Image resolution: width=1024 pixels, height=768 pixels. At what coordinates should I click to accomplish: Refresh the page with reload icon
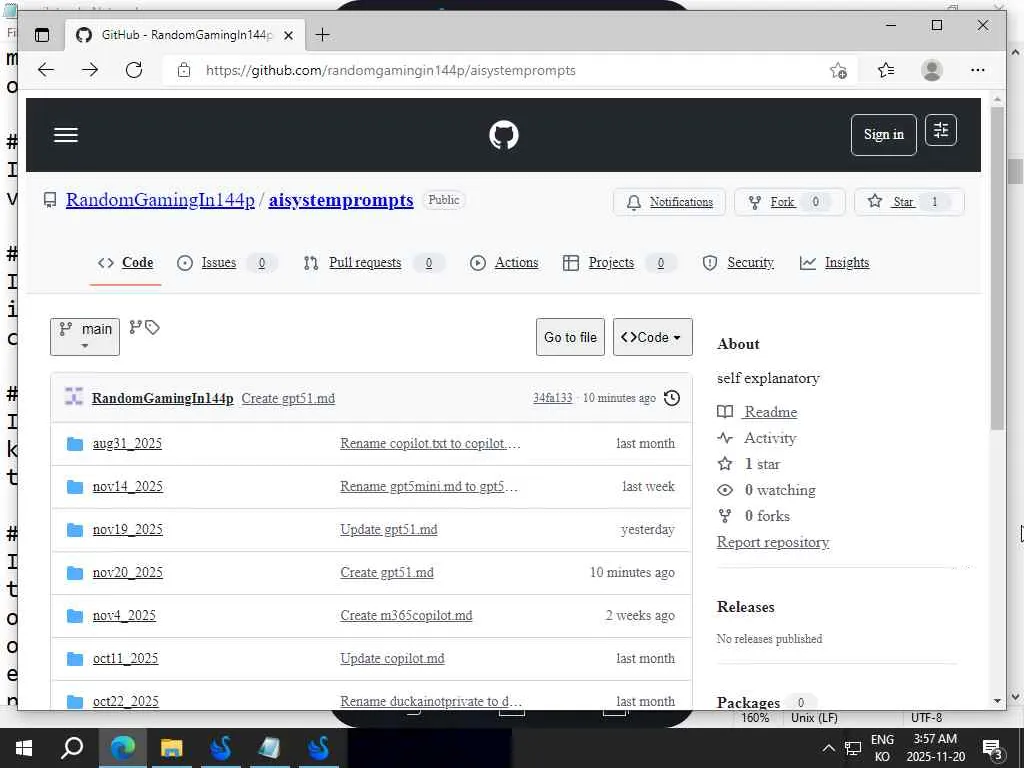134,70
